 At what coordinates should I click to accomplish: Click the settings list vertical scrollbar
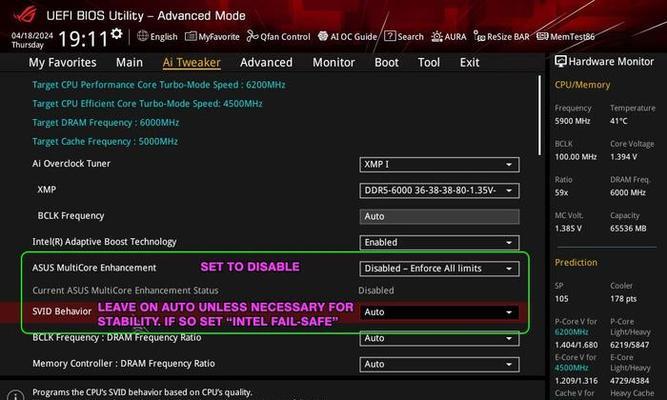pos(540,116)
